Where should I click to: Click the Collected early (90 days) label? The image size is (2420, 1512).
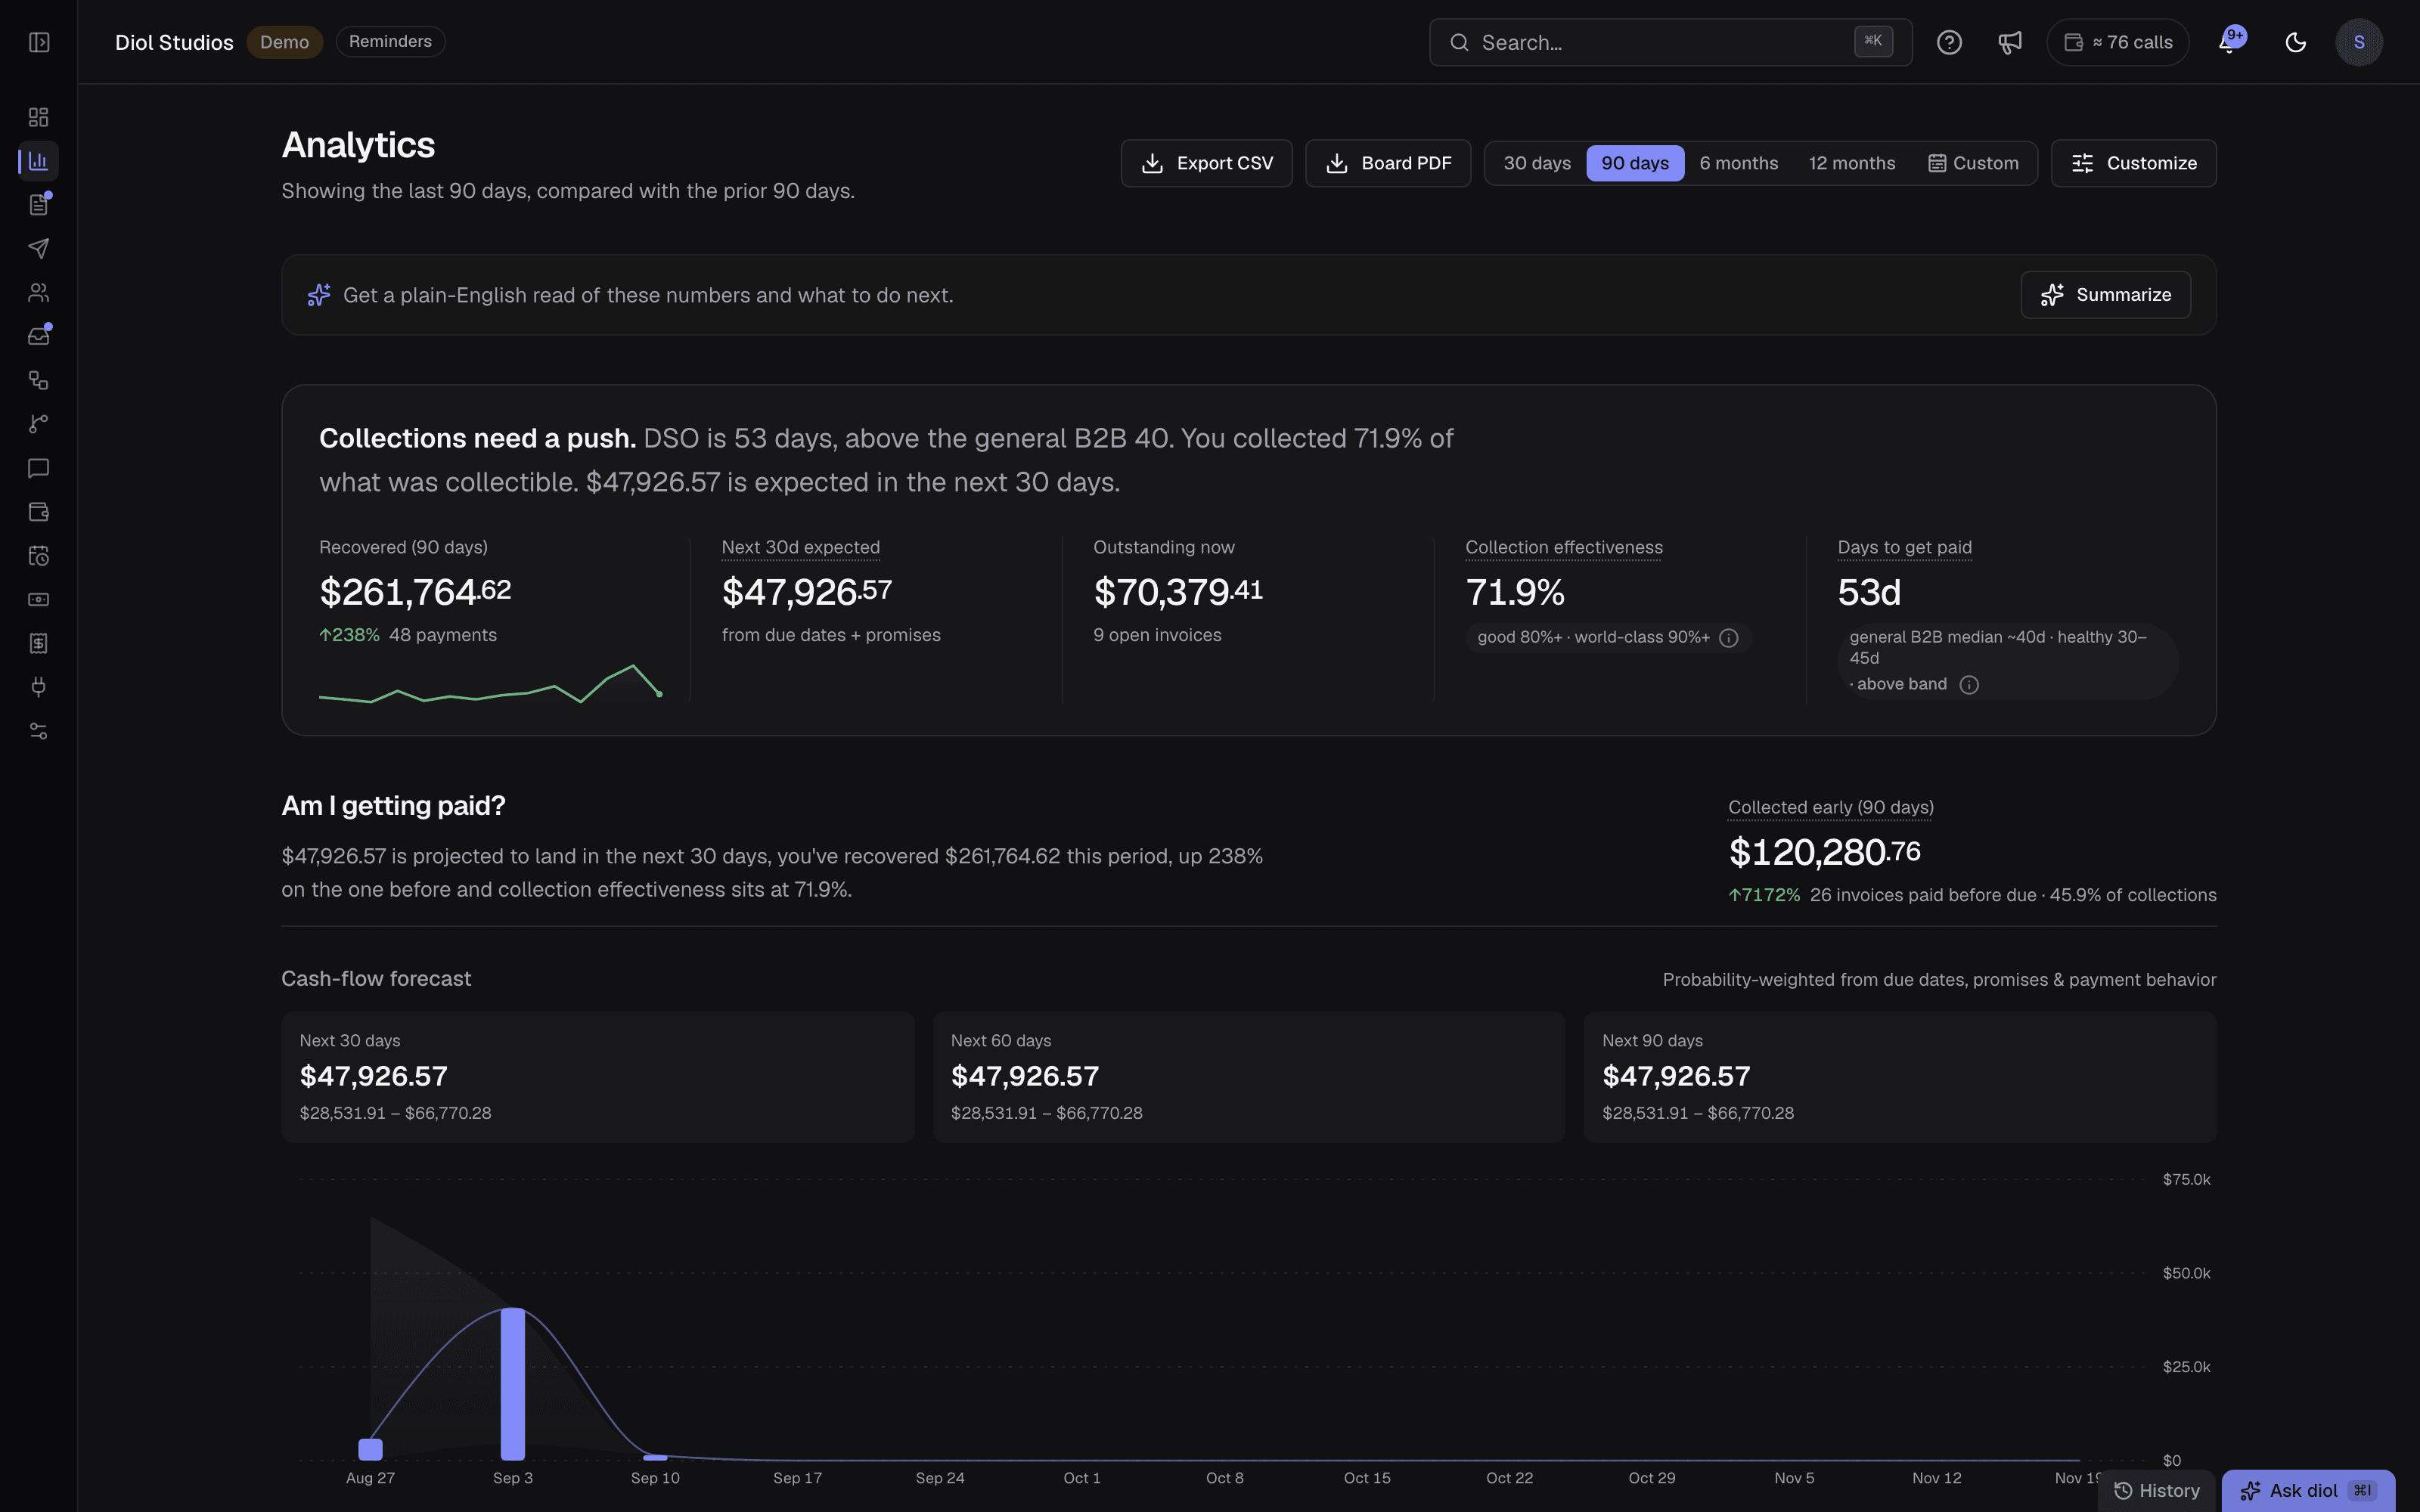1831,808
